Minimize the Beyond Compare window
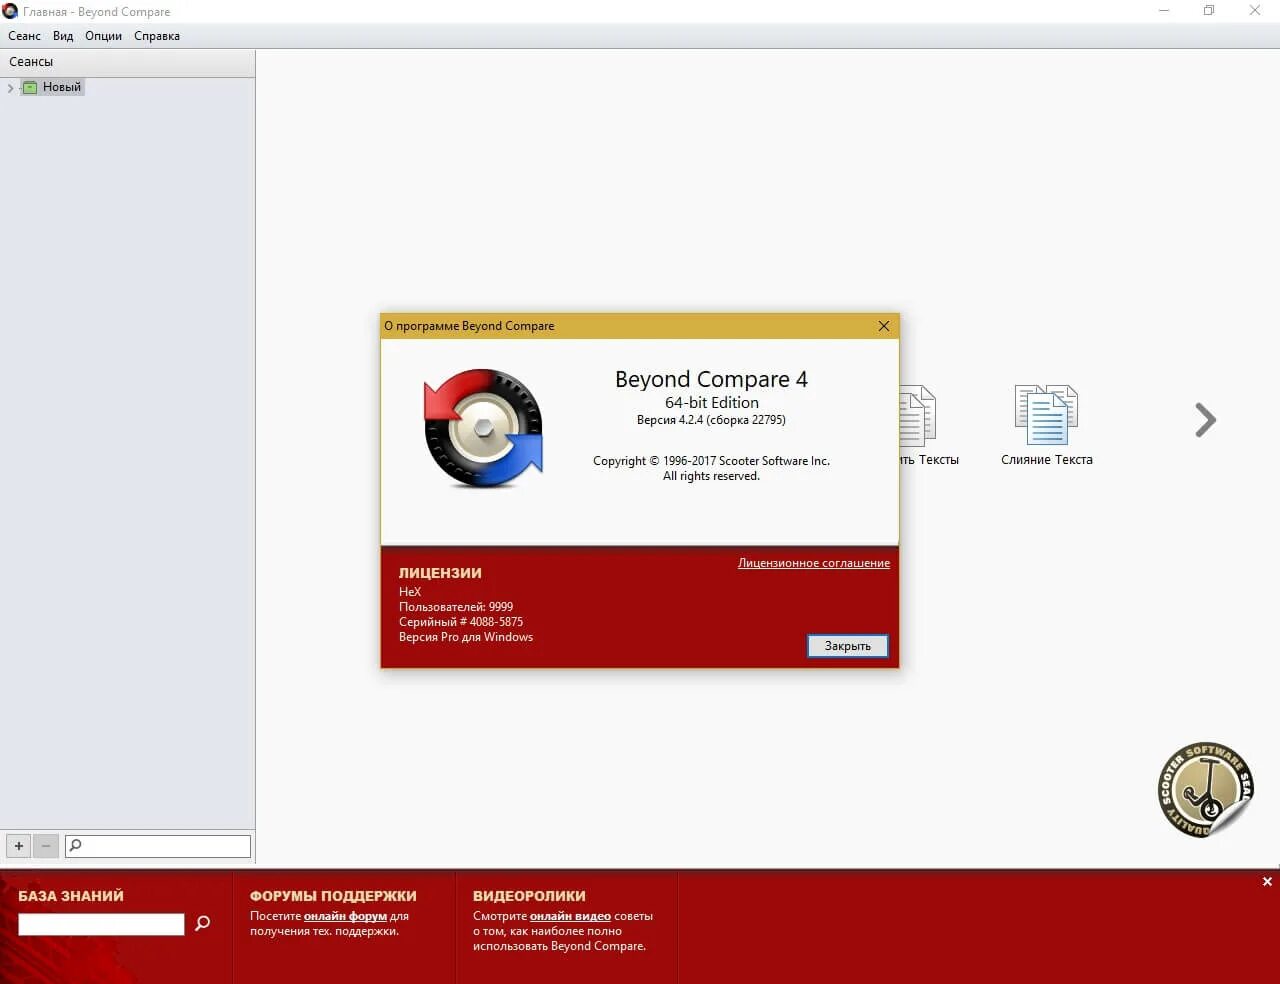This screenshot has height=984, width=1280. click(1164, 11)
